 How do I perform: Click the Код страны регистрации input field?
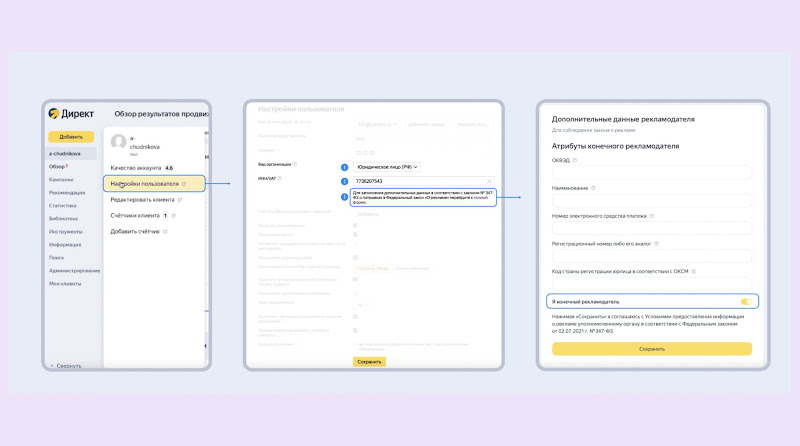point(652,283)
